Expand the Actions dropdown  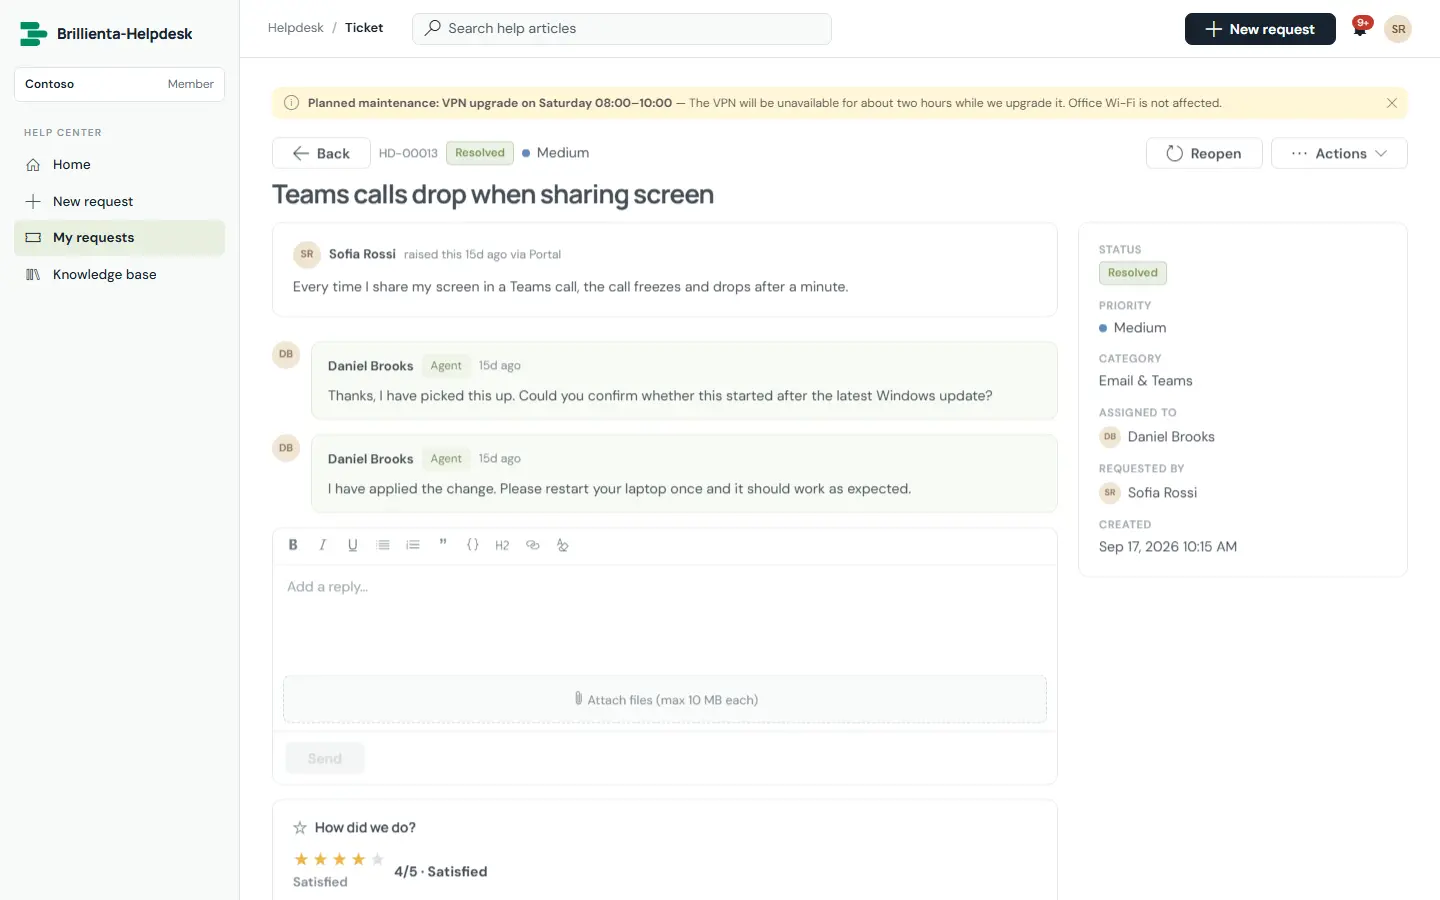point(1339,153)
